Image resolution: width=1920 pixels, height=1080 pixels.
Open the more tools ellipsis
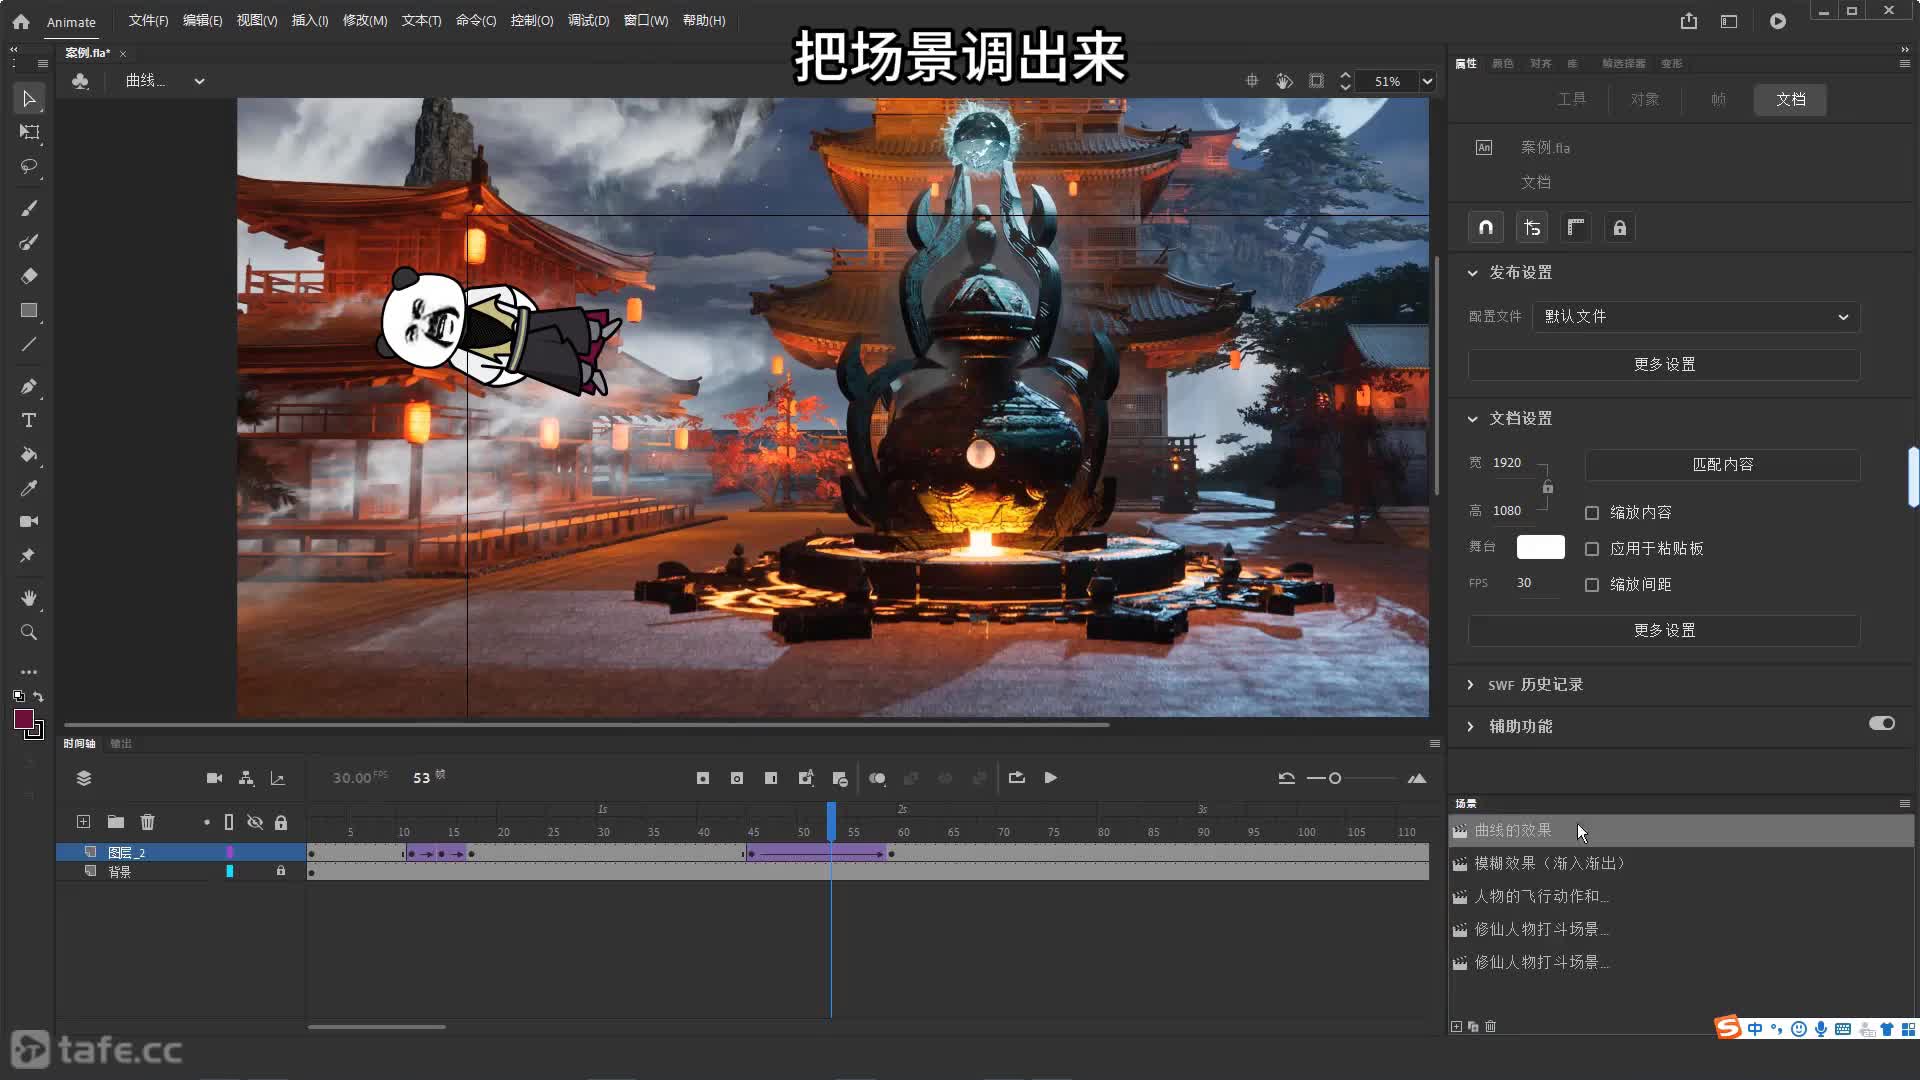(28, 672)
